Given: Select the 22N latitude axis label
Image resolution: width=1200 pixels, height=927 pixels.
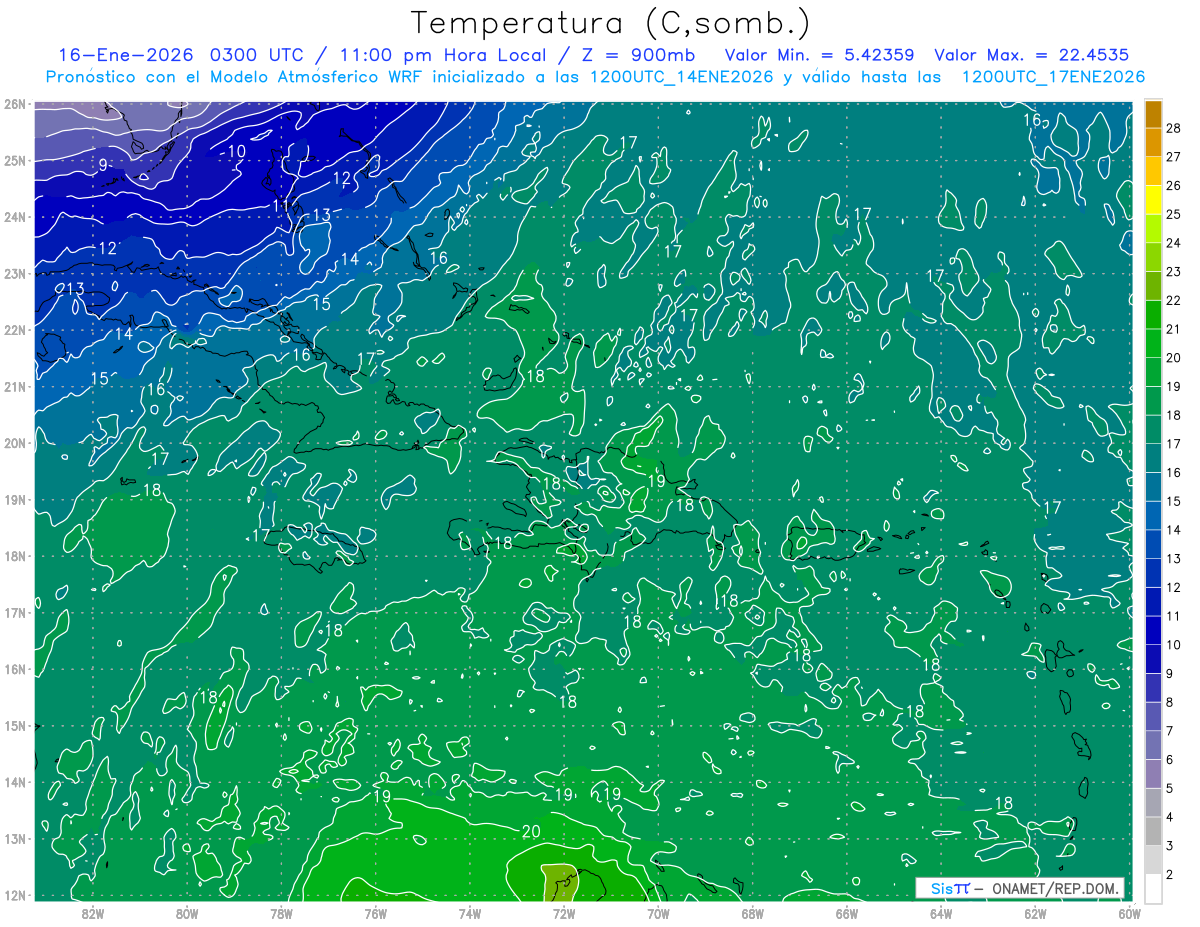Looking at the screenshot, I should (14, 330).
